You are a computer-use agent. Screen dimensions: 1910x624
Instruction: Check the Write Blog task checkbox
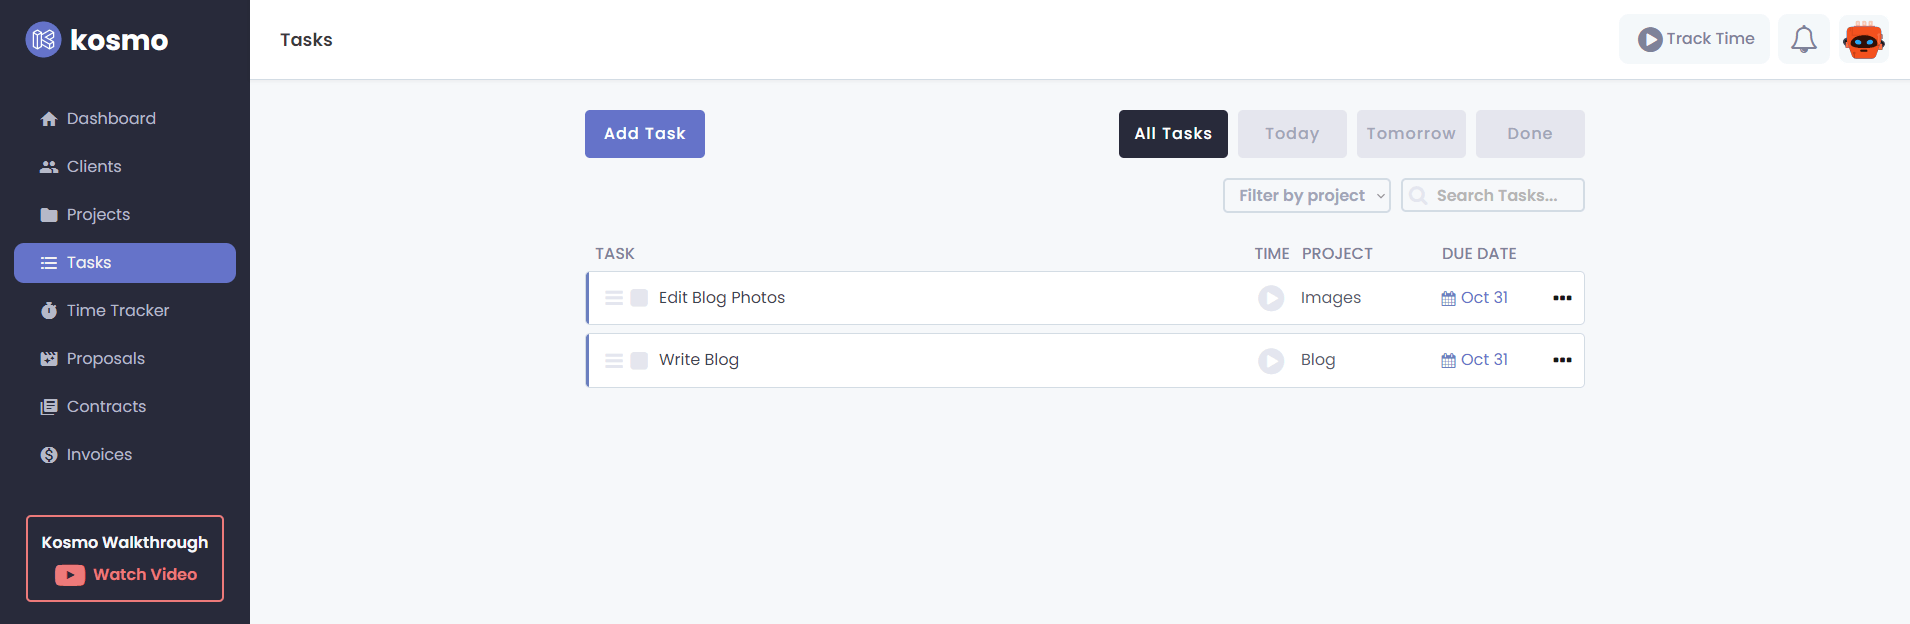pyautogui.click(x=639, y=360)
